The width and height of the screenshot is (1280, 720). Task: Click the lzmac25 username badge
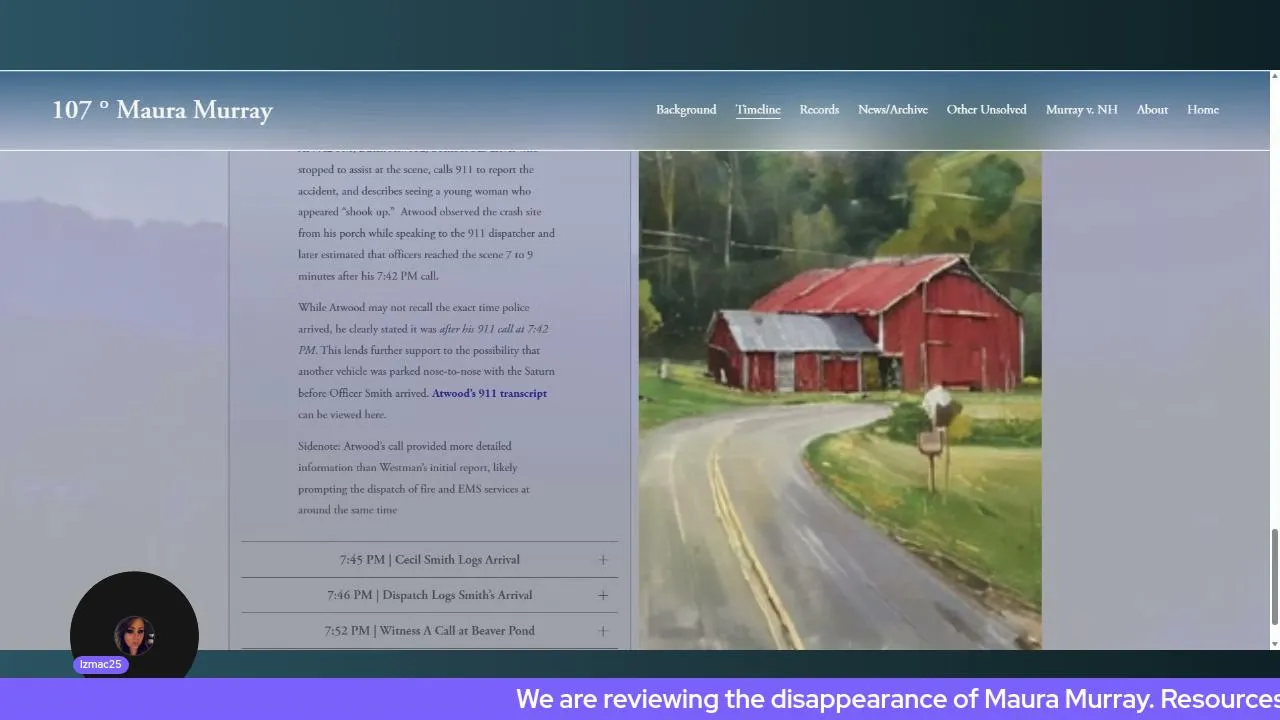click(100, 665)
